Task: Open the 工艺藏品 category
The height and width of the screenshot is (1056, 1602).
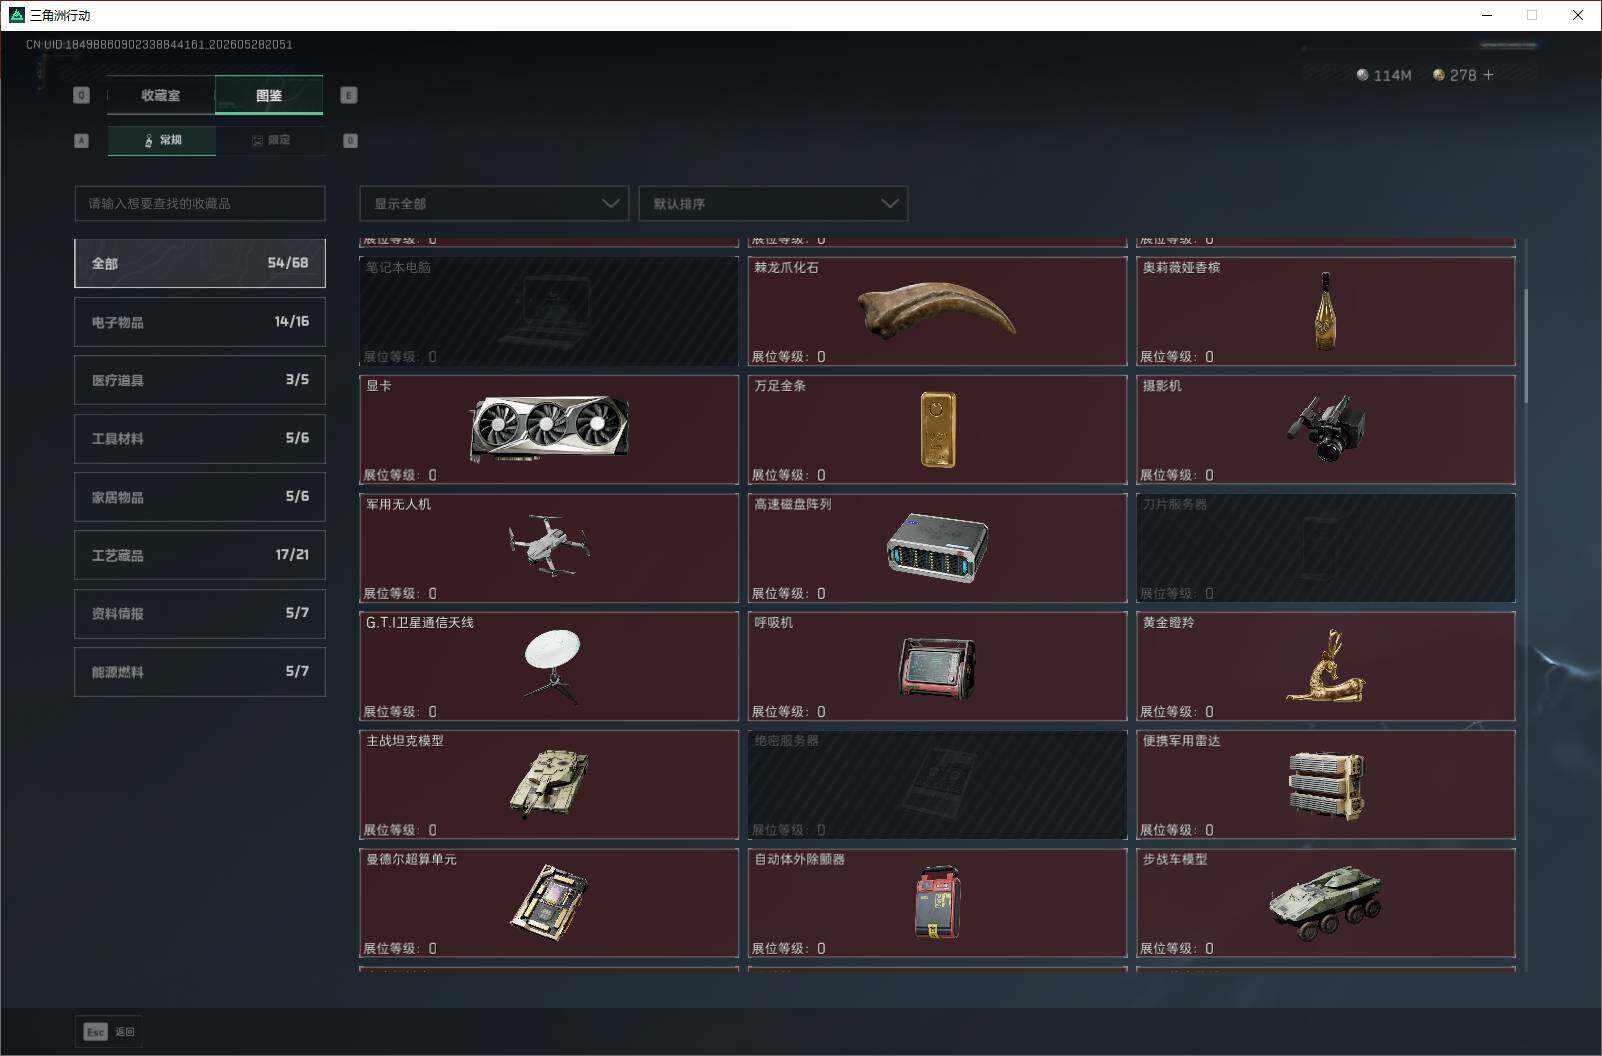Action: pos(200,555)
